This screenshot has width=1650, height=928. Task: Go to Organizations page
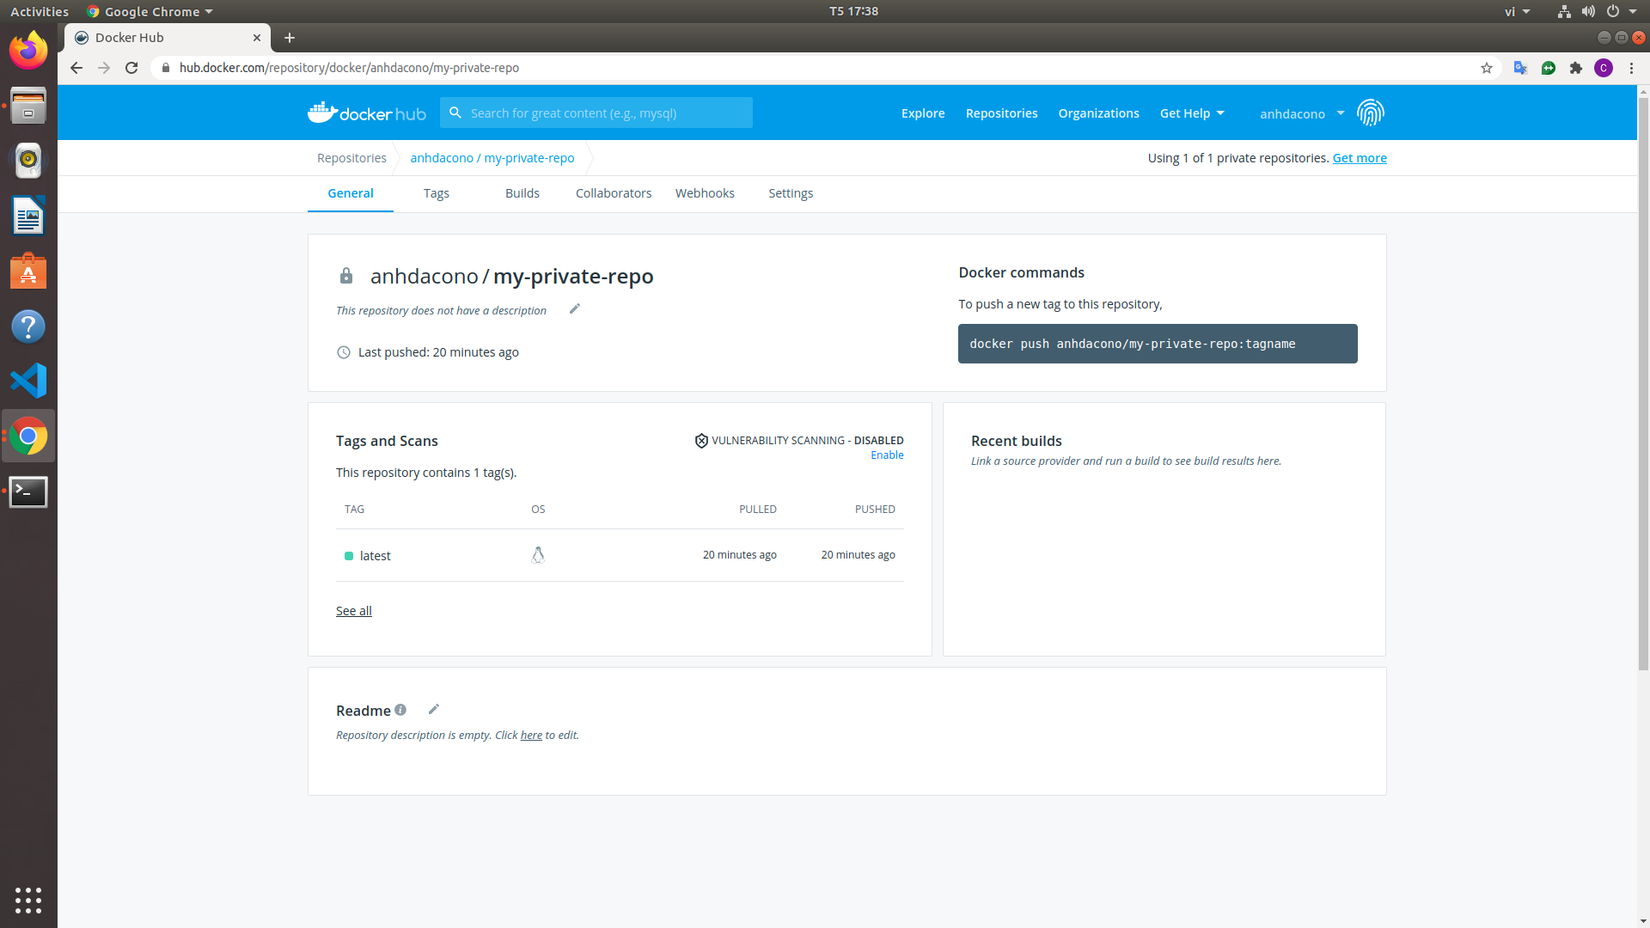(x=1098, y=113)
